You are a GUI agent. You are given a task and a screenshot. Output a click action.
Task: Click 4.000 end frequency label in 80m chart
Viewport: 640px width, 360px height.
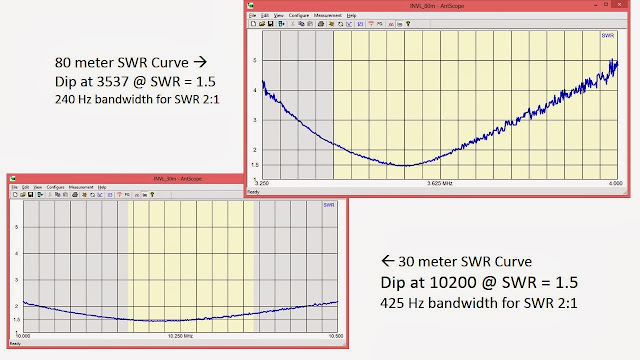[616, 183]
